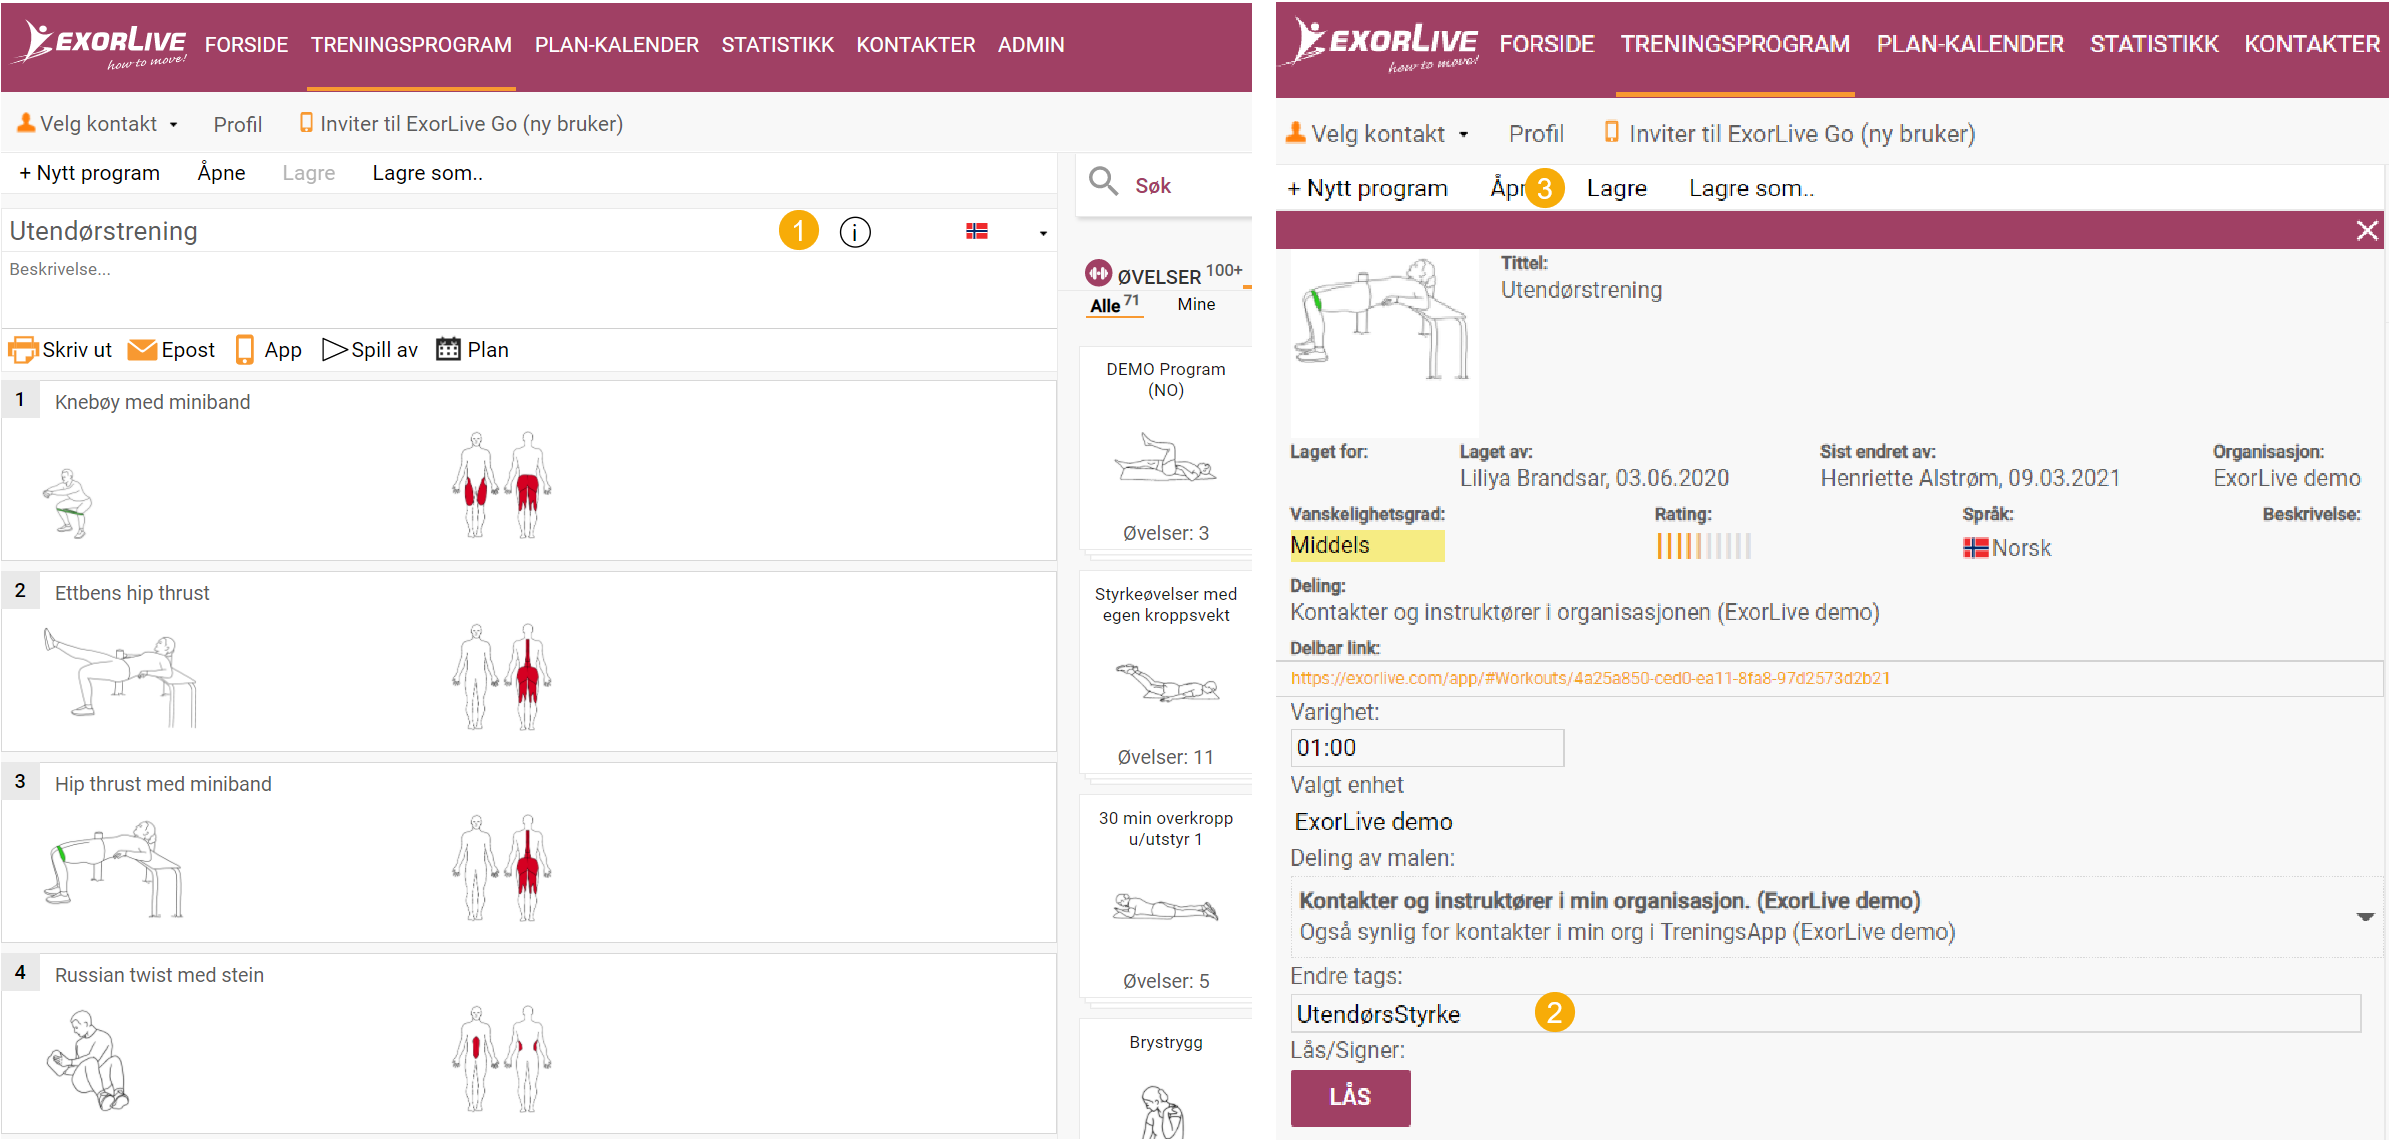Click muscle diagram for Russian twist med stein
The image size is (2390, 1140).
click(x=502, y=1059)
